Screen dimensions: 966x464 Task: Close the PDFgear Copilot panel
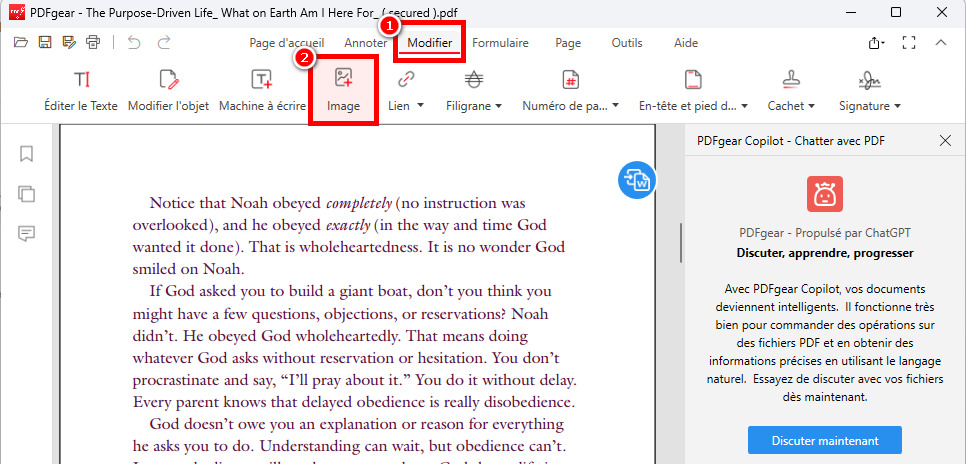click(x=945, y=141)
